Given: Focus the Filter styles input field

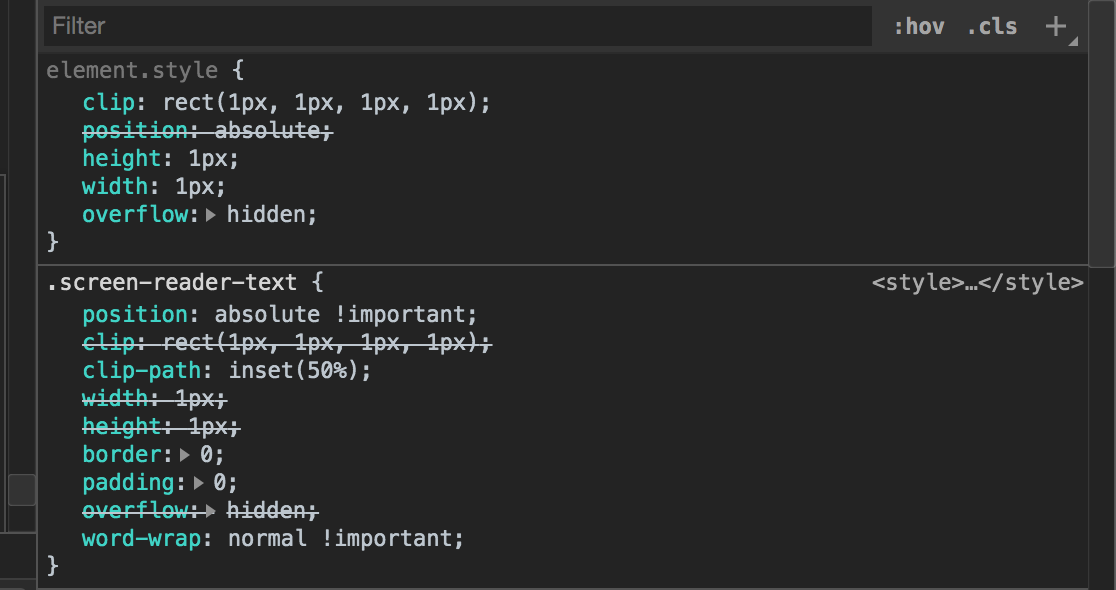Looking at the screenshot, I should tap(457, 26).
